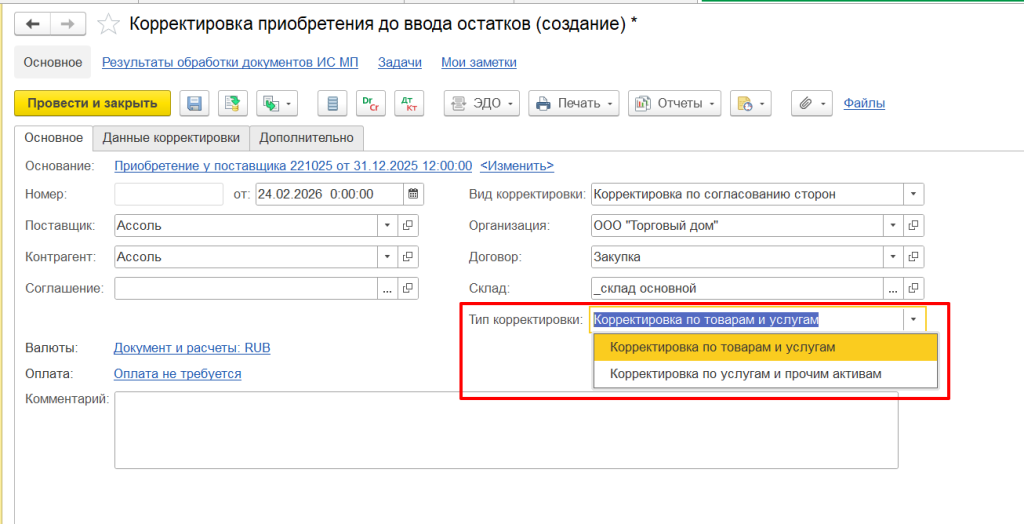Open the Оплата не требуется link
Viewport: 1024px width, 524px height.
tap(177, 373)
